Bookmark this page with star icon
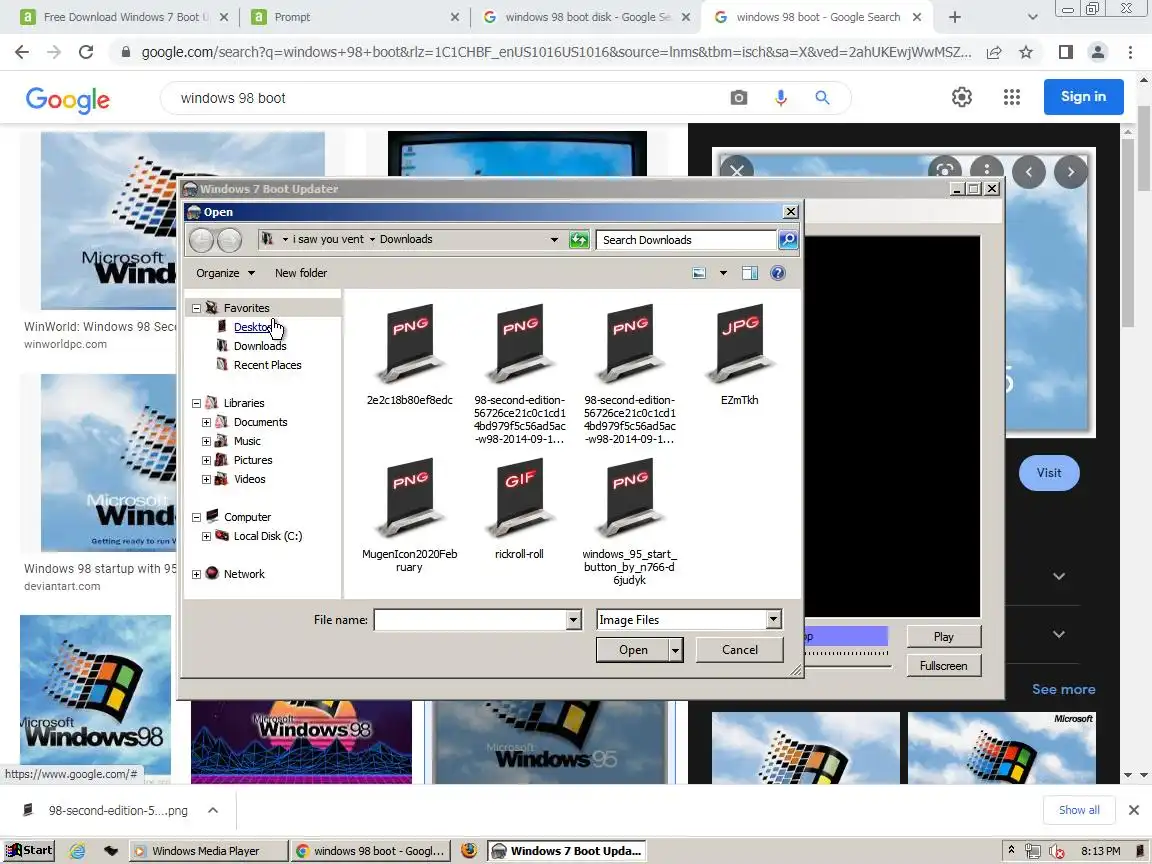The height and width of the screenshot is (864, 1152). point(1026,52)
